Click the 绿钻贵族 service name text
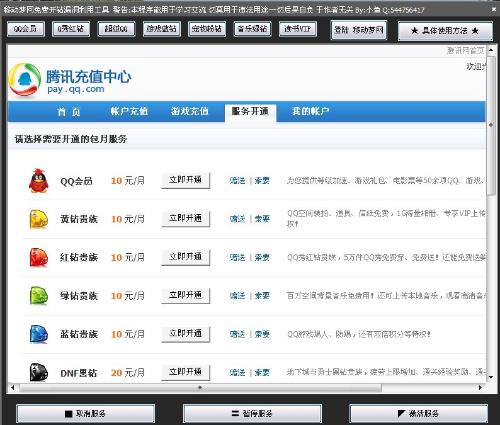This screenshot has width=500, height=425. point(79,296)
